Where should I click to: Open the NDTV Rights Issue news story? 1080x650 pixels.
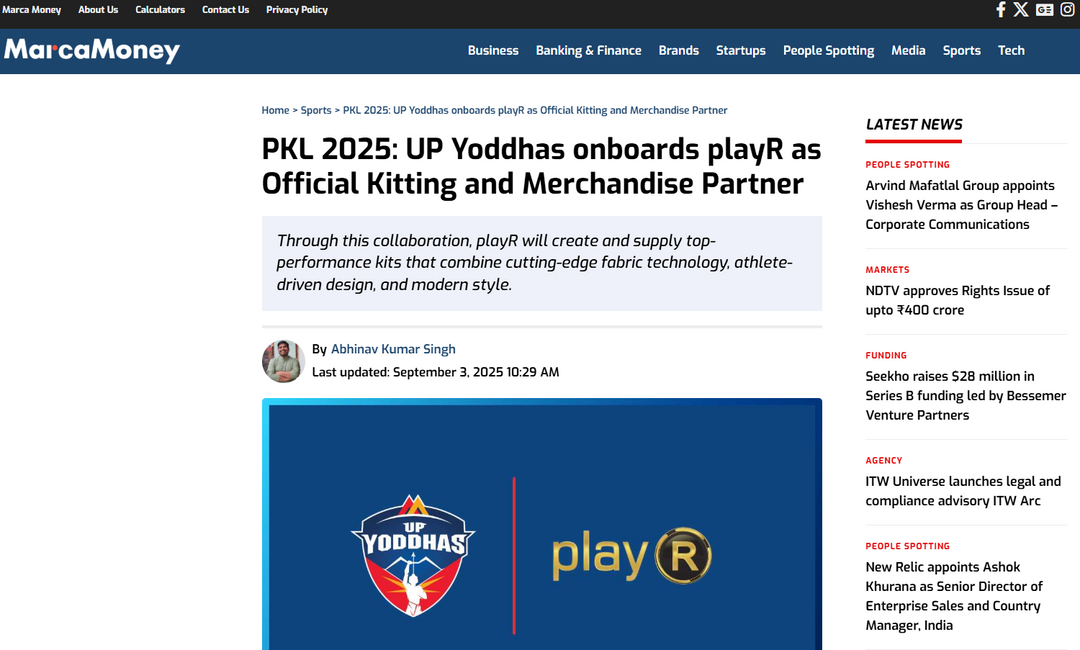coord(957,300)
